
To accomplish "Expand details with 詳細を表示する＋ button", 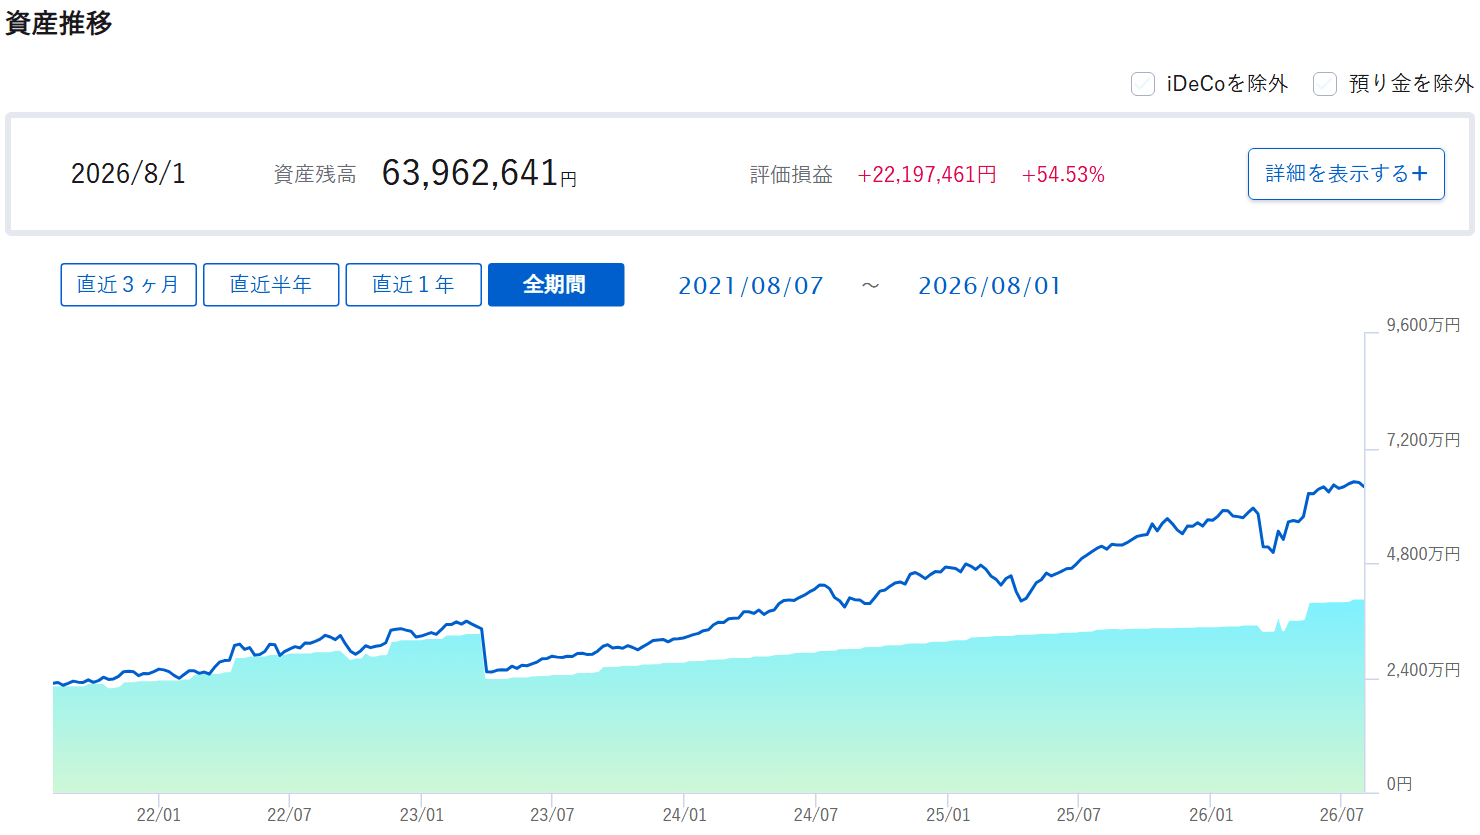I will 1346,174.
